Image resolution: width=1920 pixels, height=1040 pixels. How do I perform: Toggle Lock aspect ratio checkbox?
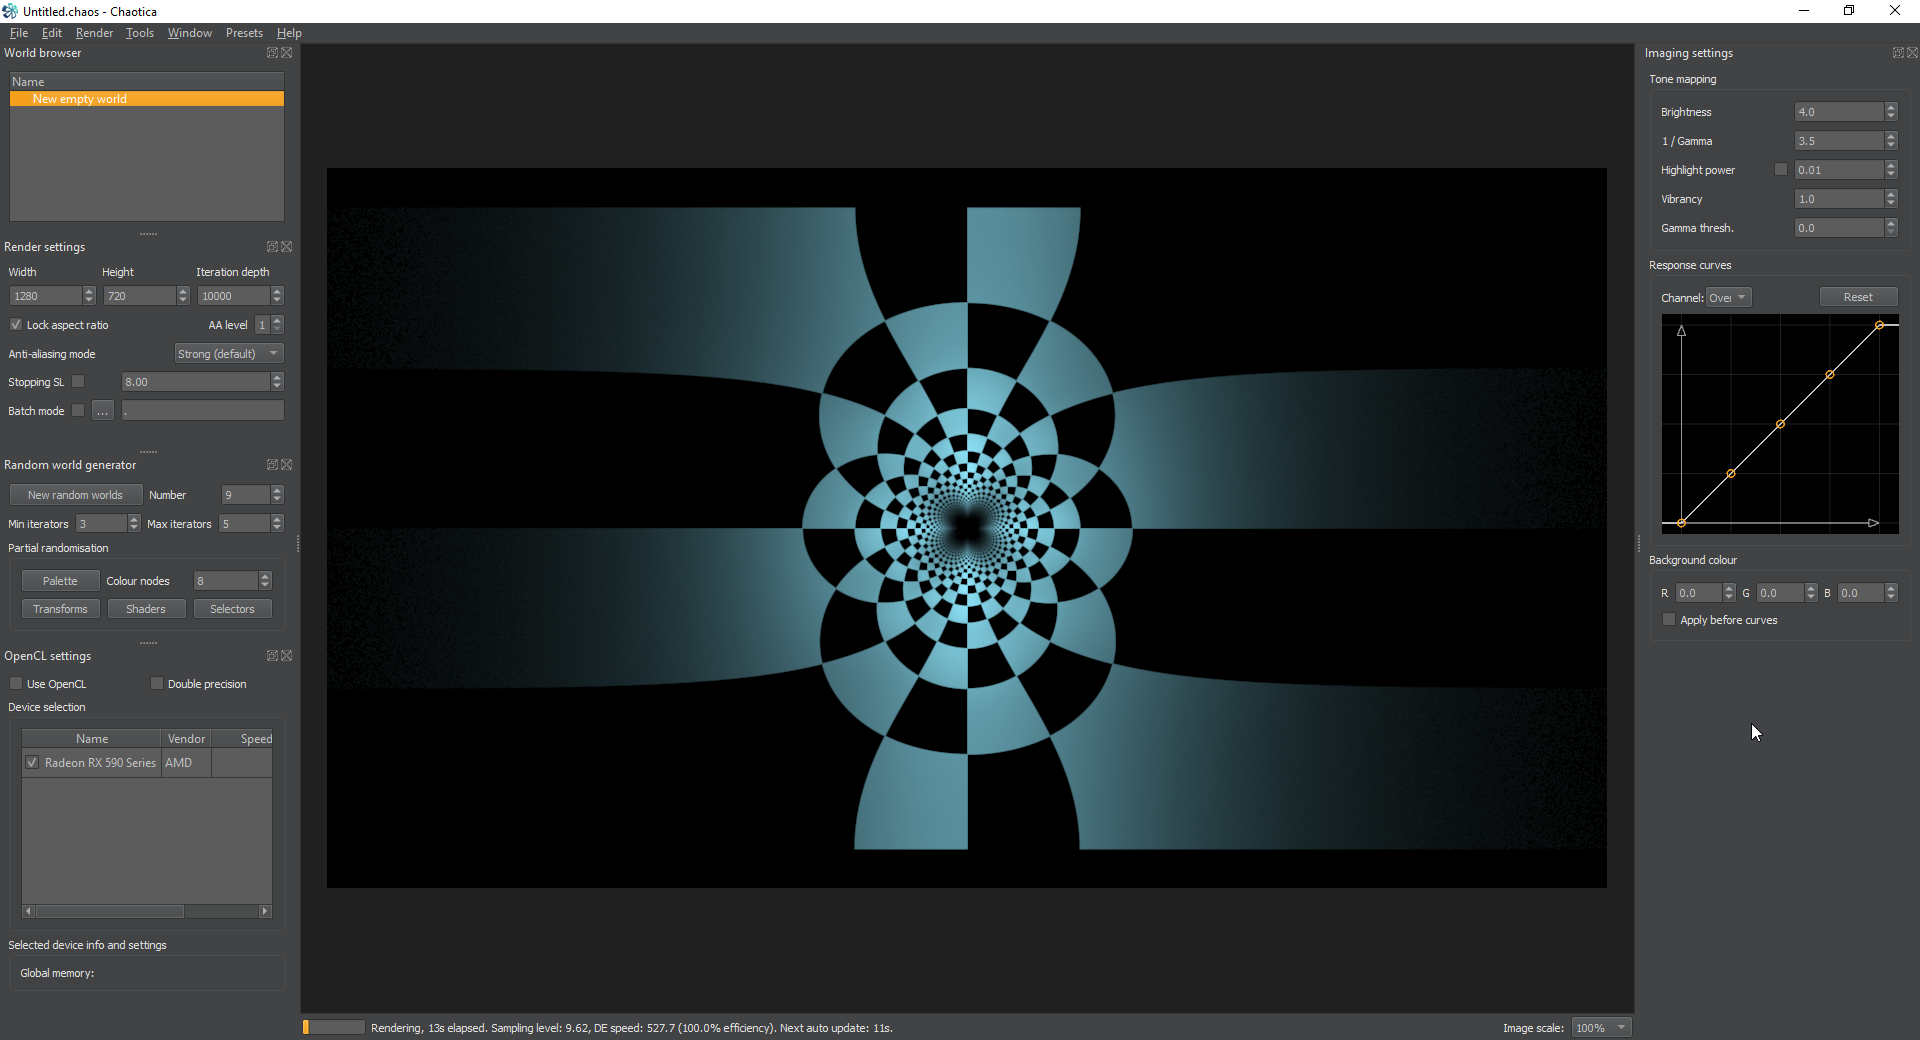(16, 325)
